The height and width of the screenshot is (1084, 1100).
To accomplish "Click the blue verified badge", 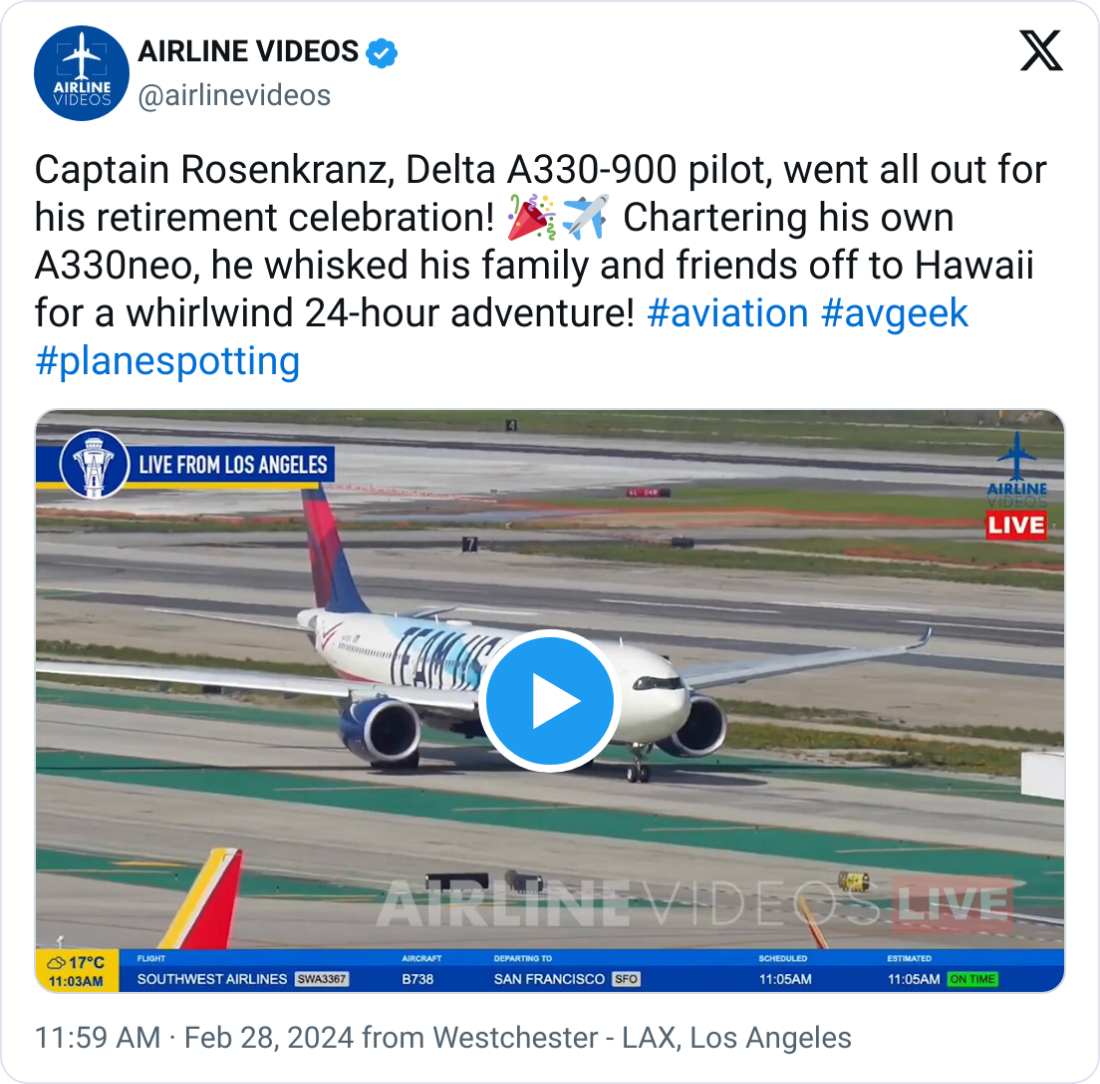I will click(x=382, y=52).
